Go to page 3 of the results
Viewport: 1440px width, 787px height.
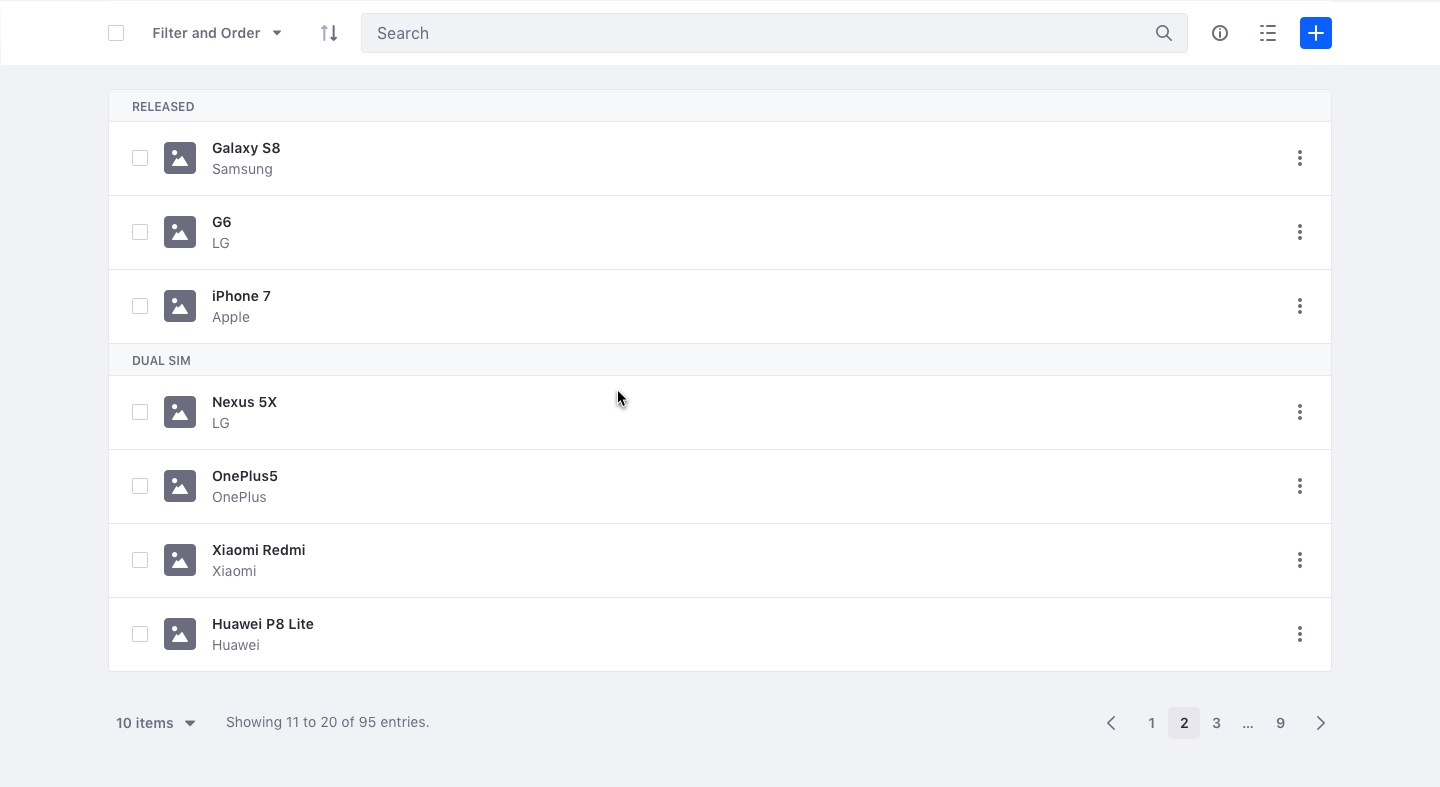[1216, 722]
